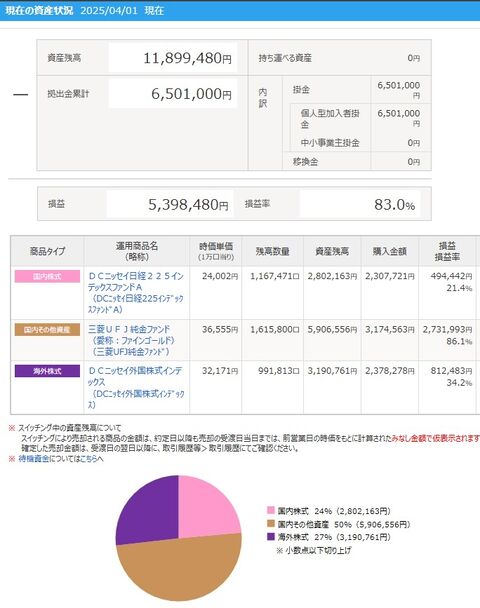The image size is (480, 608).
Task: Click the tan 国内その他資産 type badge in the table
Action: [x=47, y=330]
